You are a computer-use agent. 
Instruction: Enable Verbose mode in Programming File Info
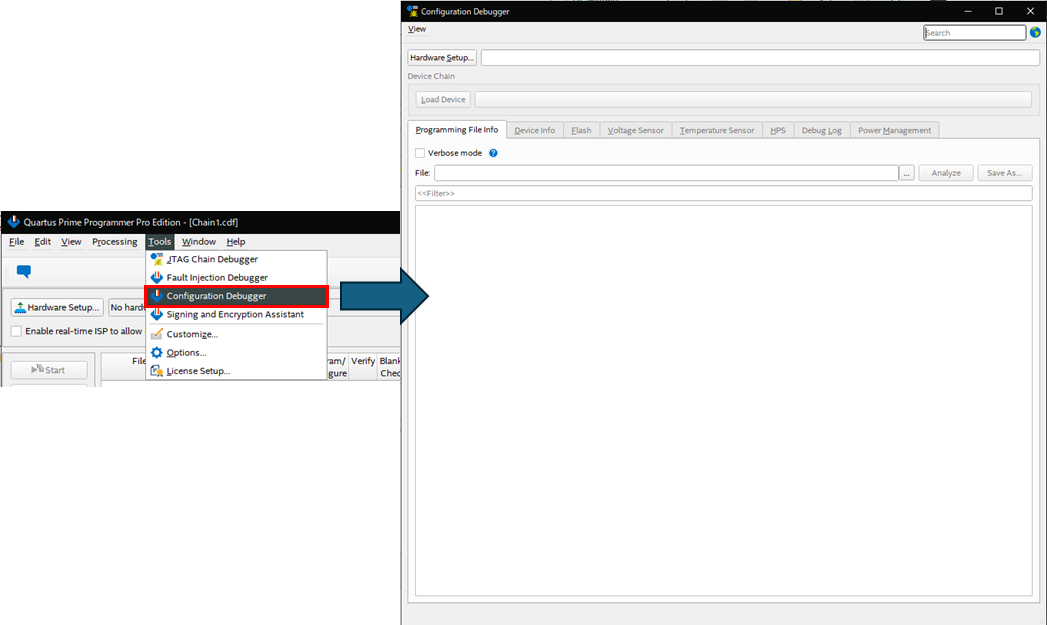(x=421, y=152)
